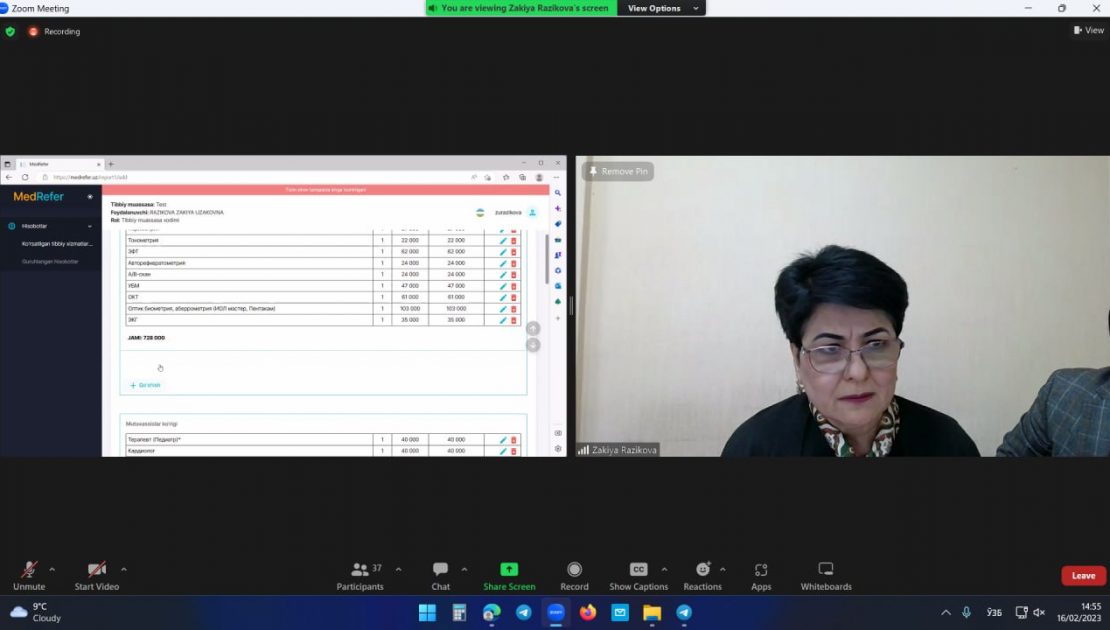Expand audio options arrow next to Unmute
This screenshot has height=630, width=1110.
[x=52, y=569]
